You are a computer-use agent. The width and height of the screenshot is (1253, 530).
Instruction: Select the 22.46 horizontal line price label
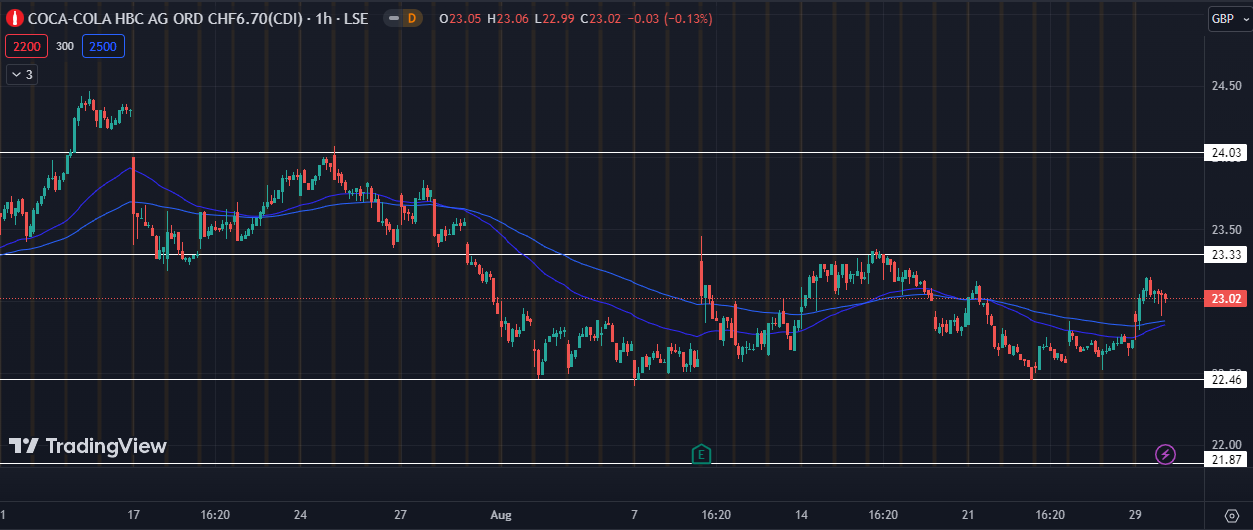click(1226, 379)
